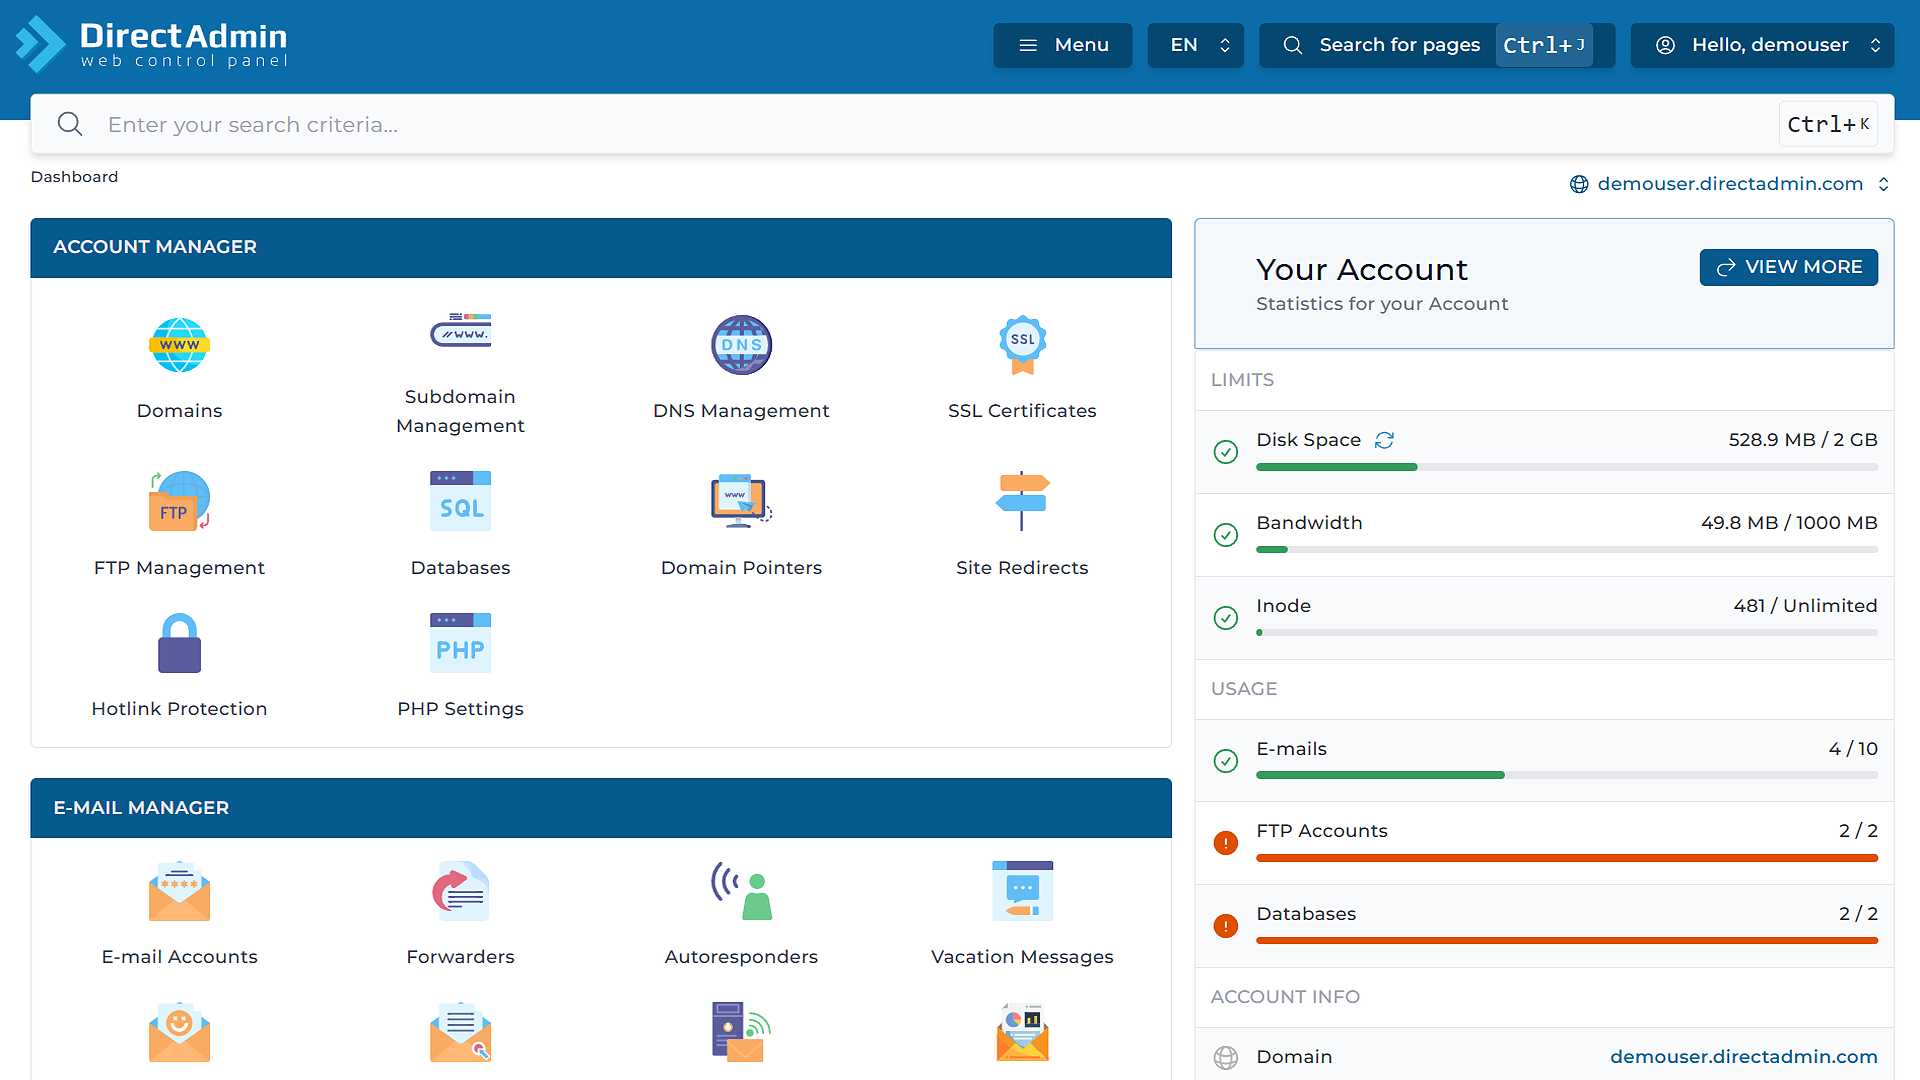Open the Hotlink Protection padlock icon
Image resolution: width=1920 pixels, height=1080 pixels.
point(179,643)
